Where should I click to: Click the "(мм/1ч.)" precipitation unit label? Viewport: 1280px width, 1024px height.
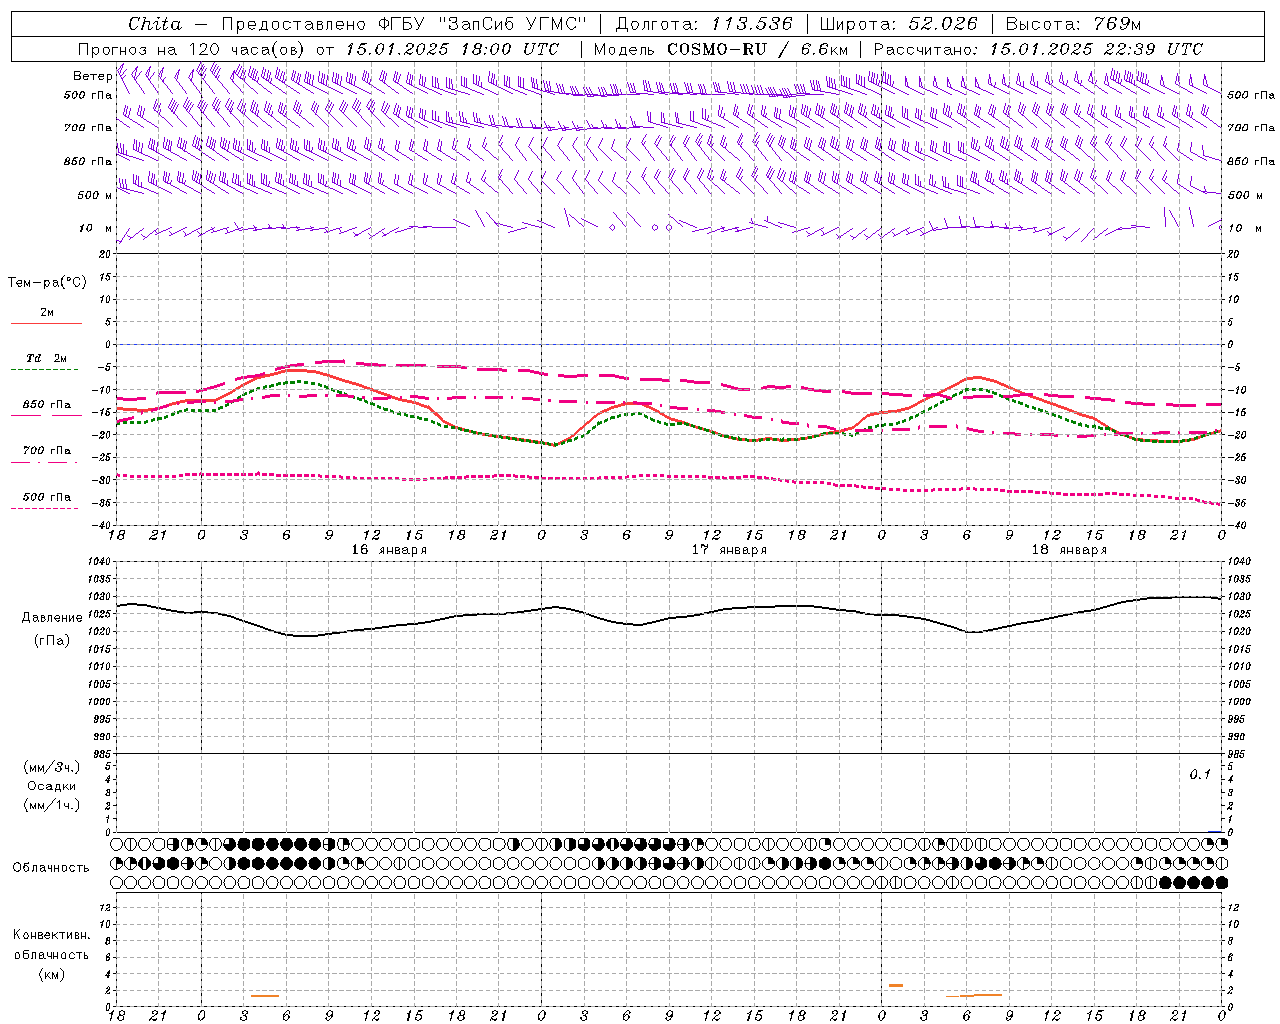click(52, 805)
